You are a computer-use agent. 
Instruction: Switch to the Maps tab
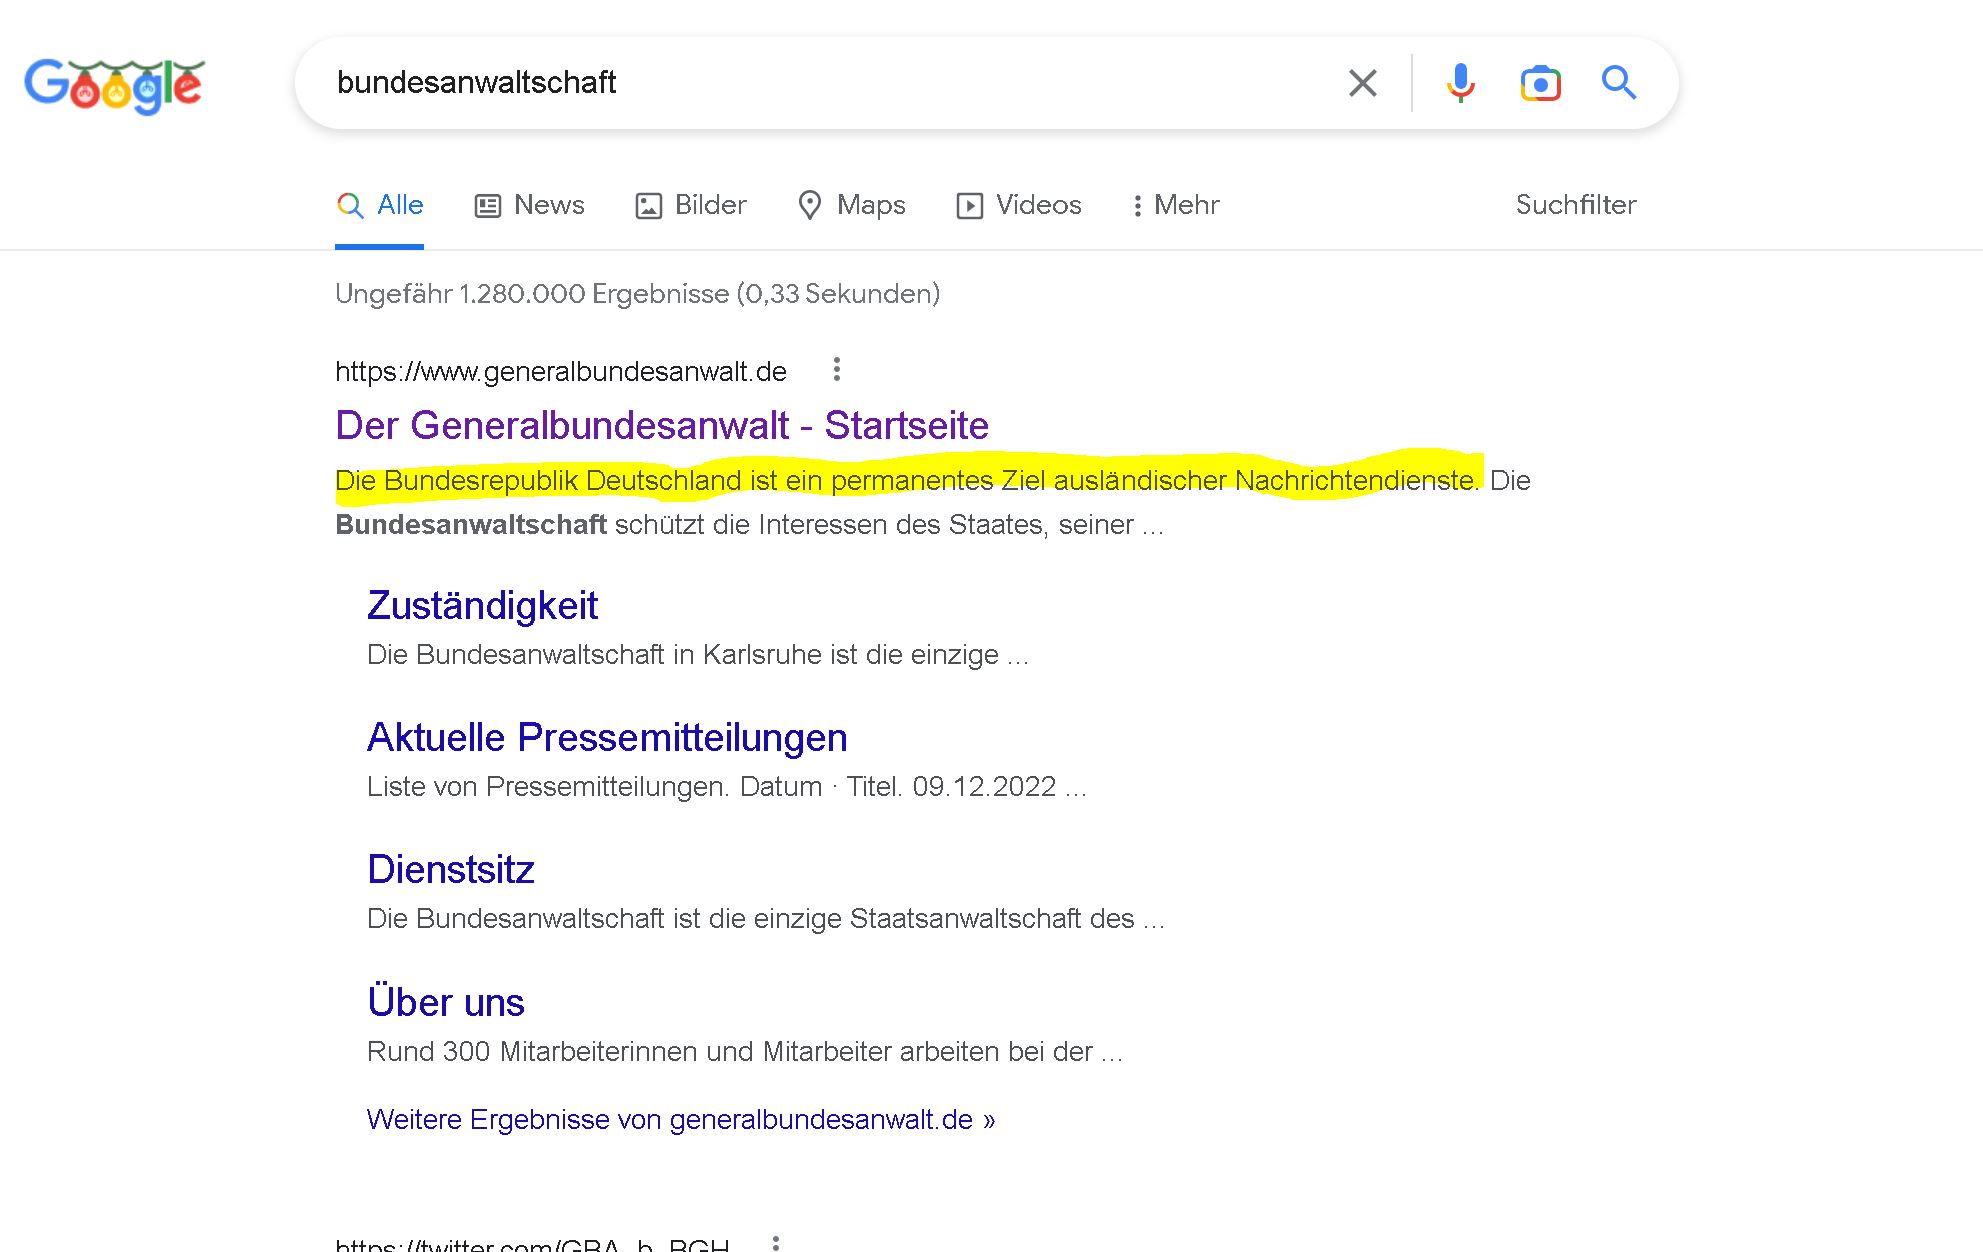(x=851, y=205)
